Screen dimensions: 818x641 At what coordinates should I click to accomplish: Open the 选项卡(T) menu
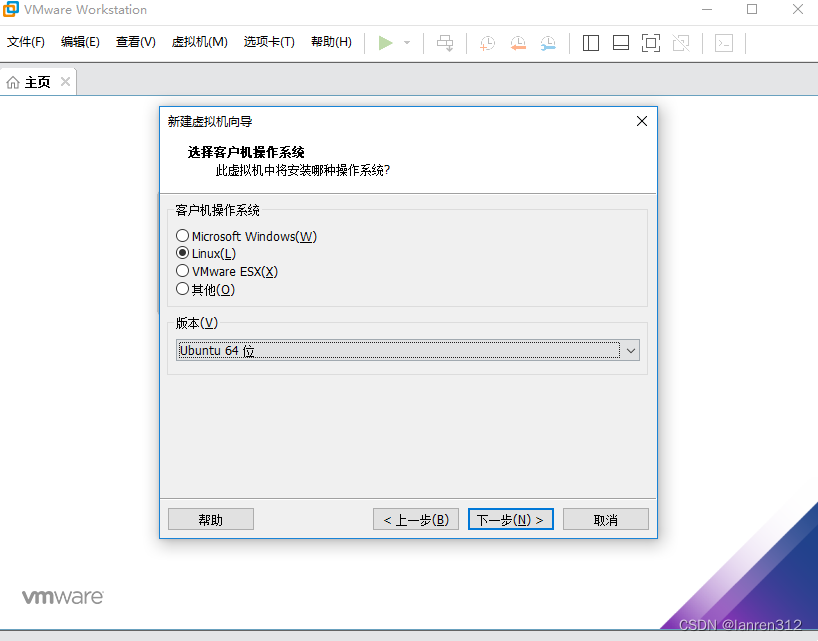coord(269,42)
